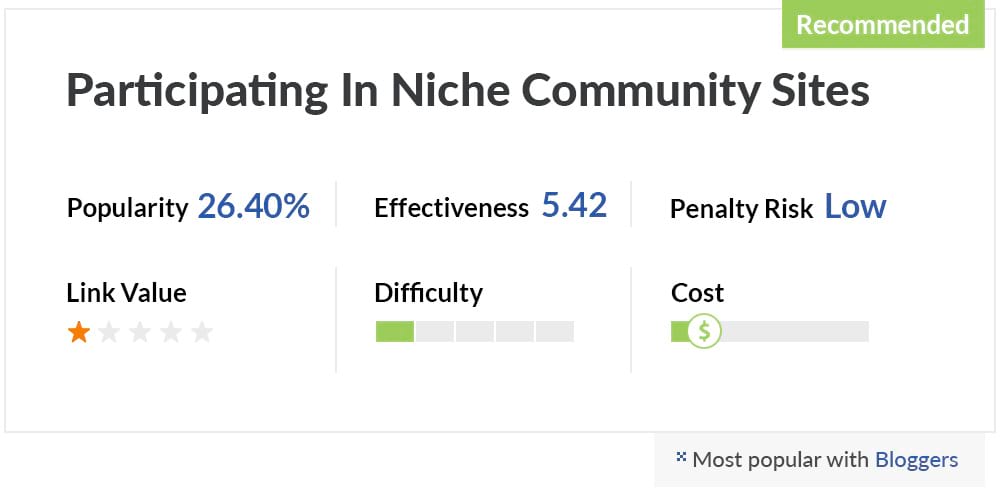Viewport: 1000px width, 500px height.
Task: Click the green dollar sign Cost icon
Action: coord(704,331)
